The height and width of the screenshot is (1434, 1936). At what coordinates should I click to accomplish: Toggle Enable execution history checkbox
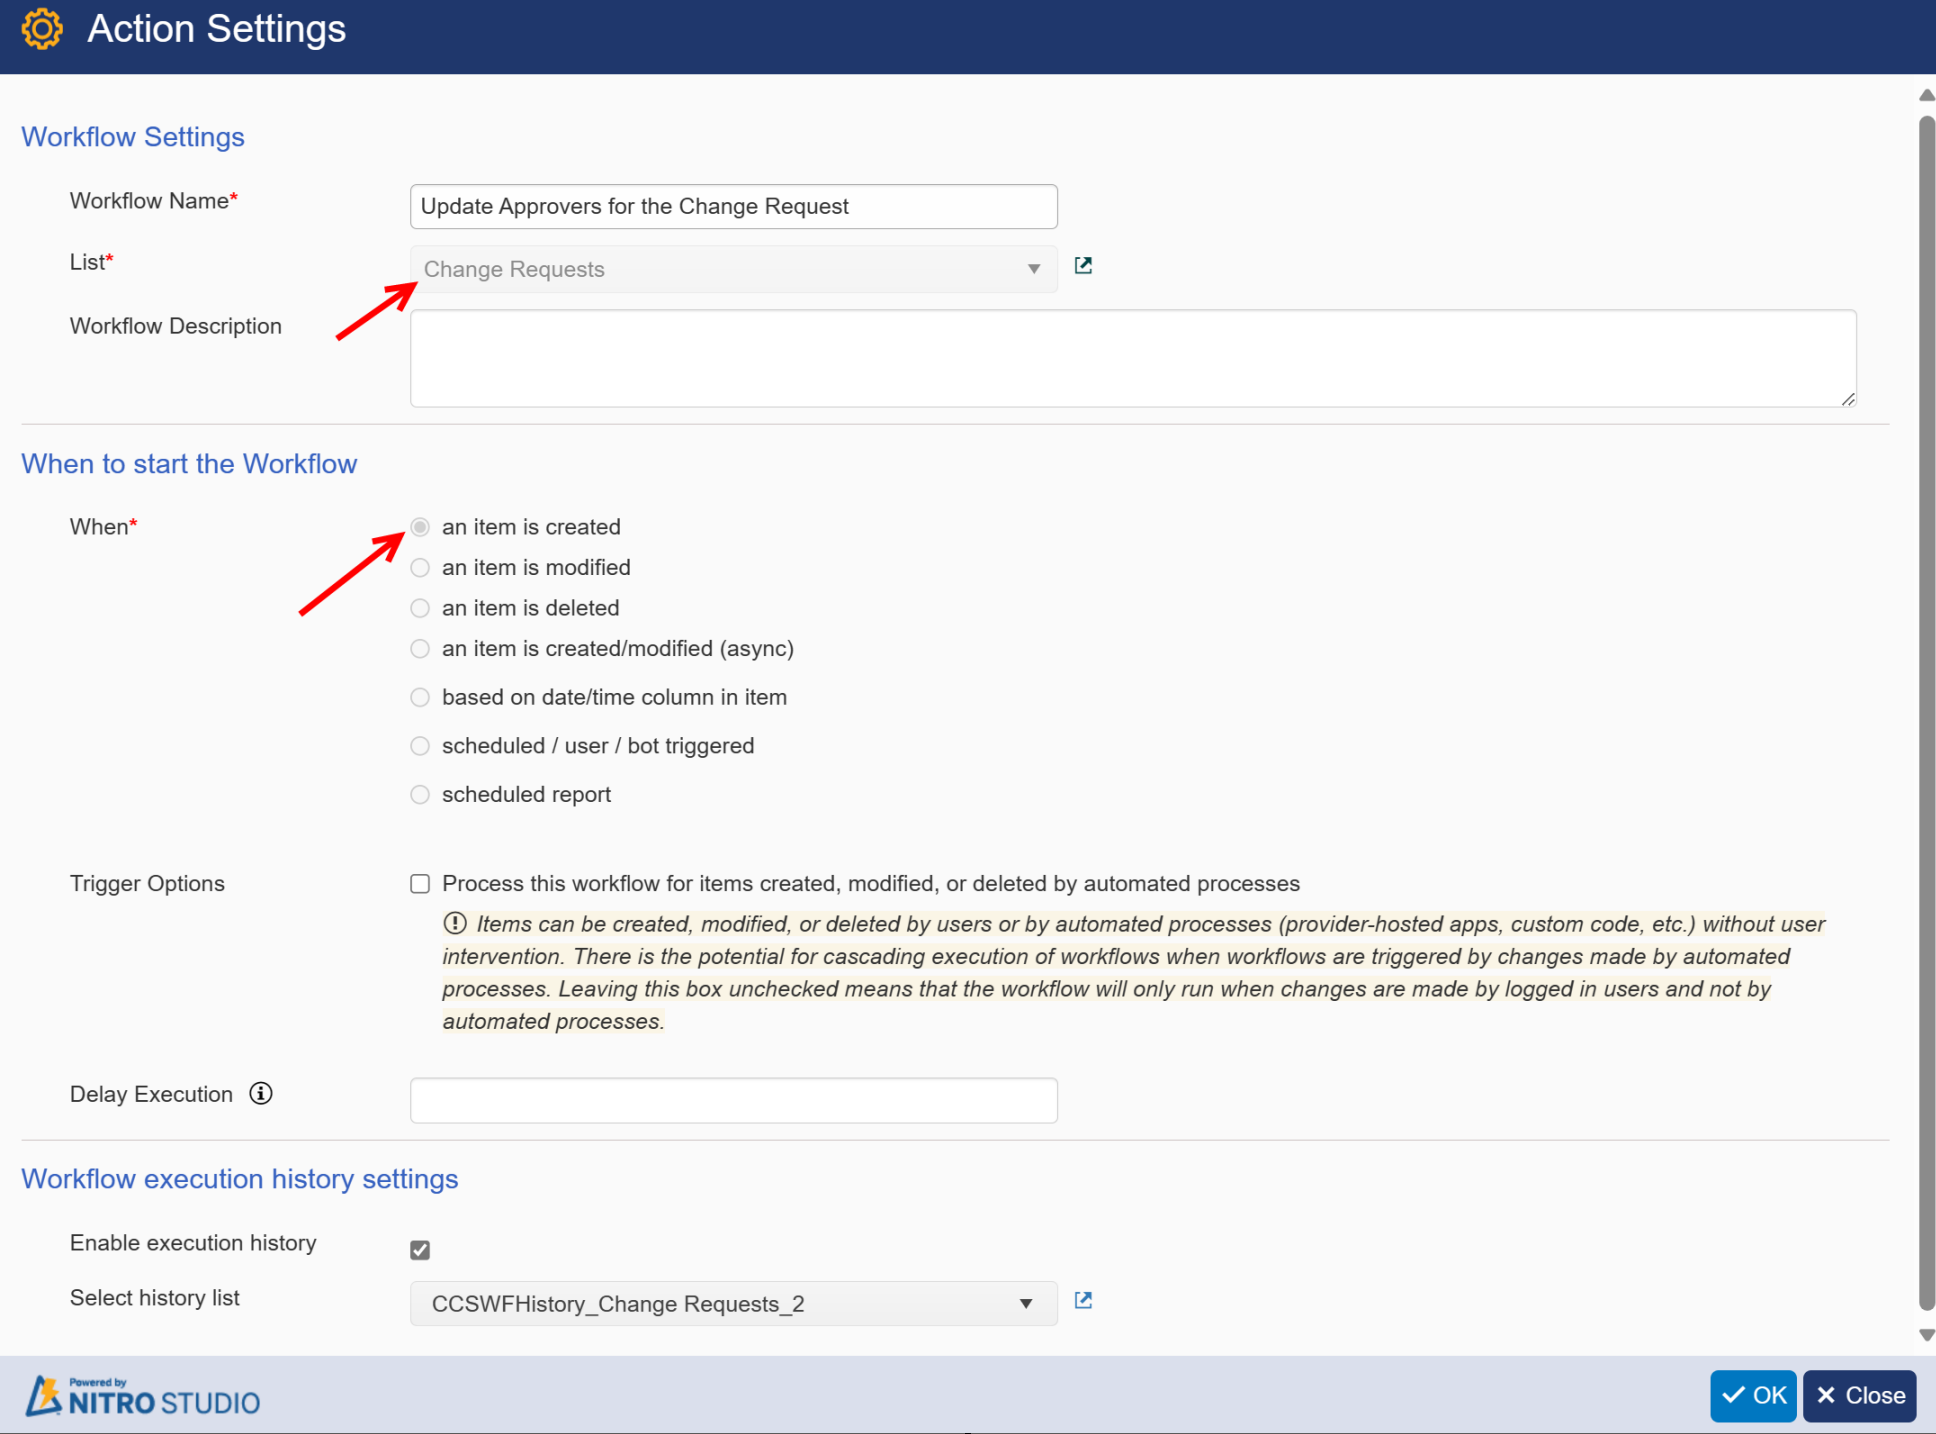420,1250
